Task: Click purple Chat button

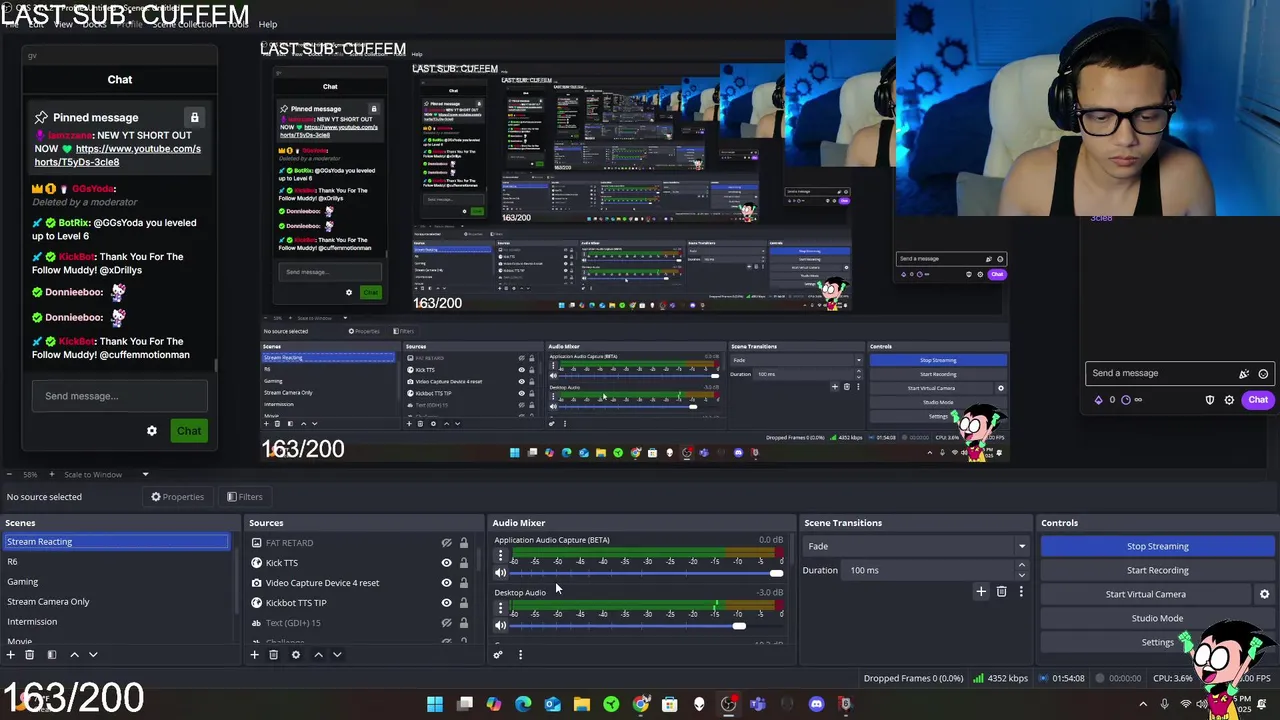Action: pos(1258,400)
